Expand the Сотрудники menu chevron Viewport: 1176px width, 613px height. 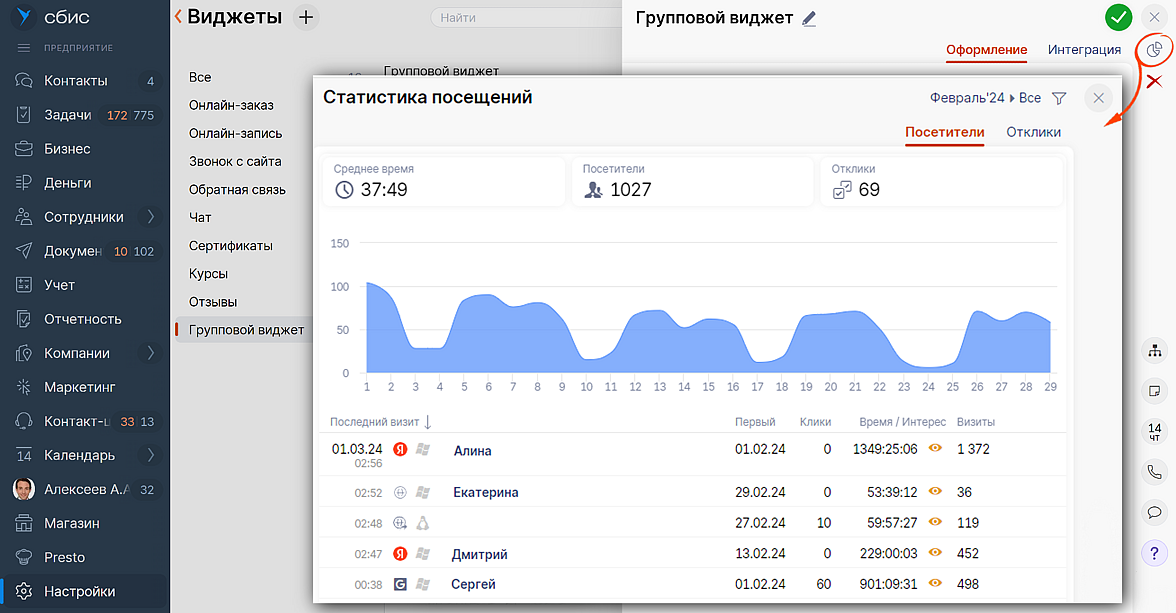coord(151,217)
